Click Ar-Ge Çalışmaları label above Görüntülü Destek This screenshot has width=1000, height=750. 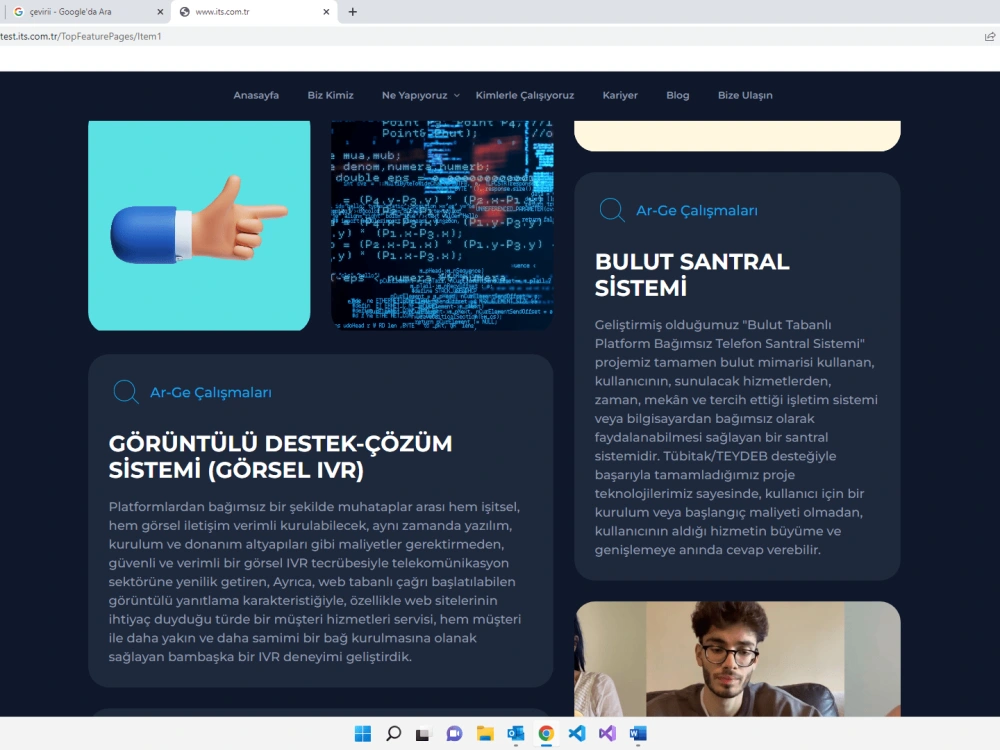point(210,392)
